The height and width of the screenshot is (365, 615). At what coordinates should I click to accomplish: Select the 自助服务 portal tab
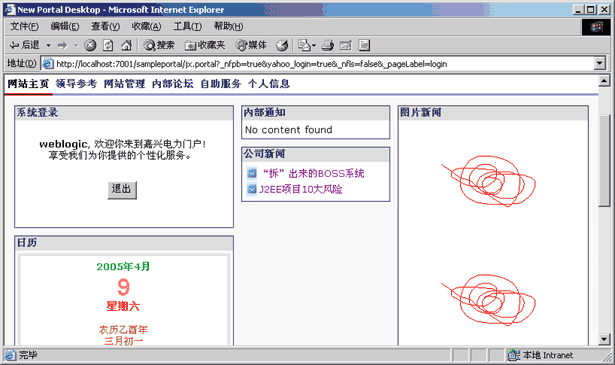[220, 84]
